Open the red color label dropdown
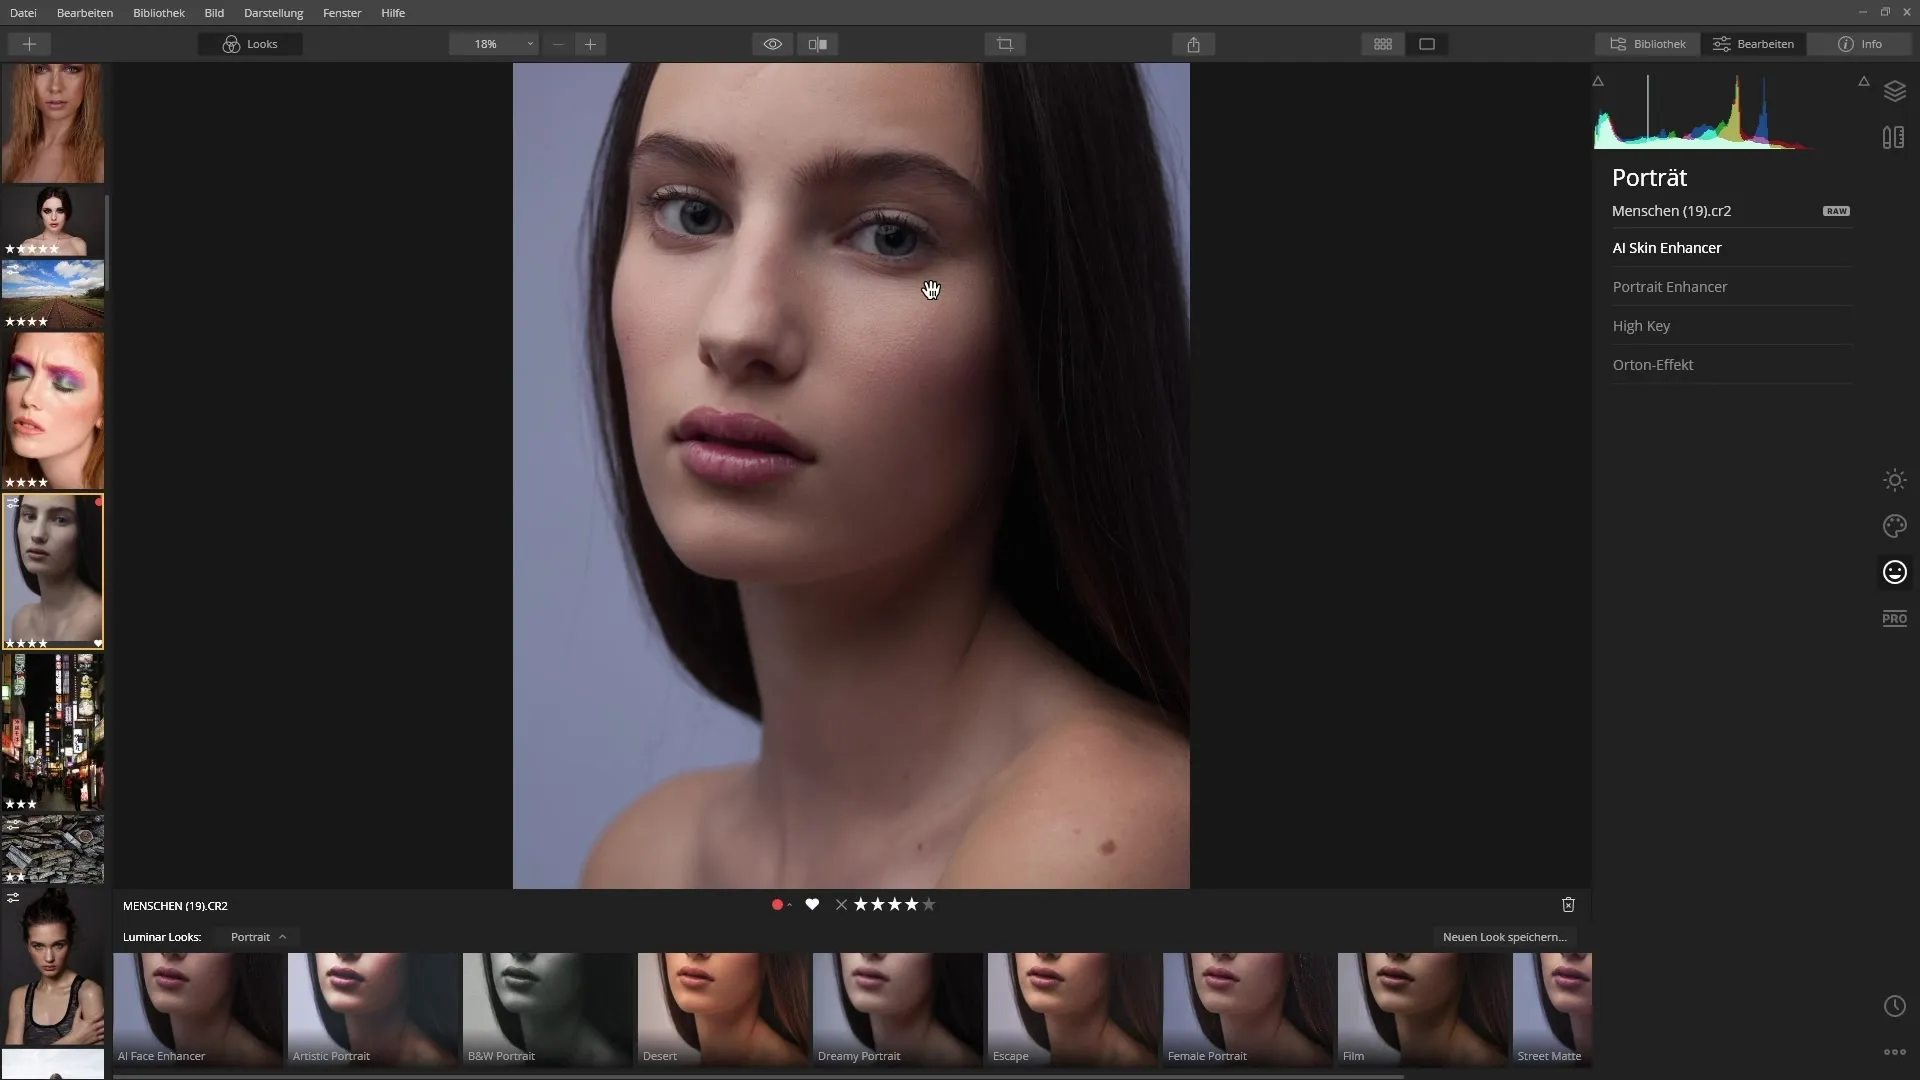 point(781,905)
